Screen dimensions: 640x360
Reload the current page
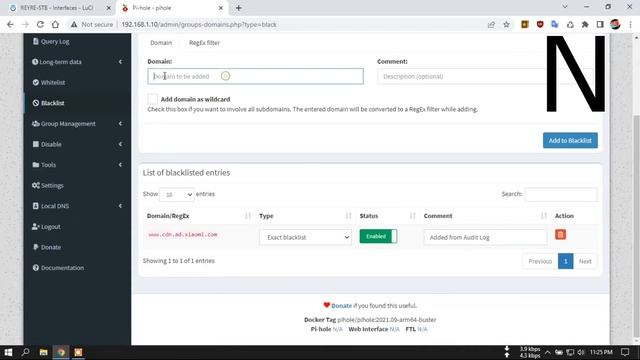(40, 24)
